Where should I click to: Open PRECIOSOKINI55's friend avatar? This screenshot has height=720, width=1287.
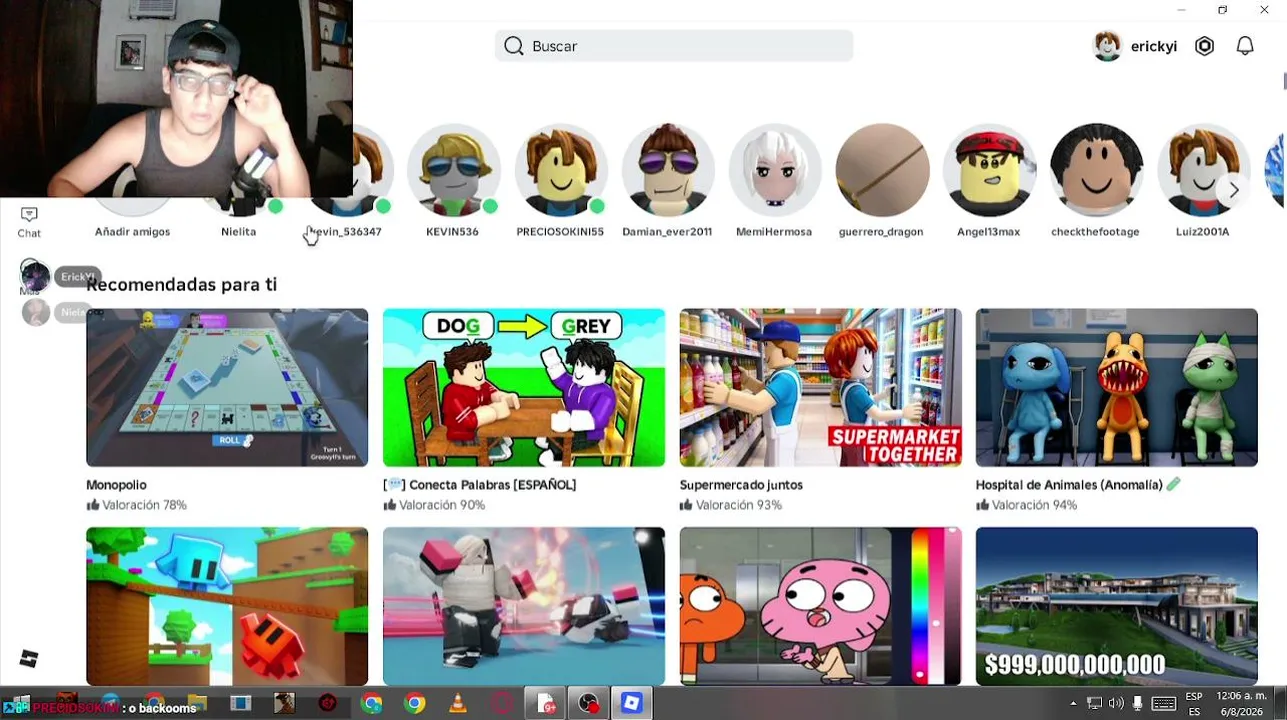click(x=560, y=170)
